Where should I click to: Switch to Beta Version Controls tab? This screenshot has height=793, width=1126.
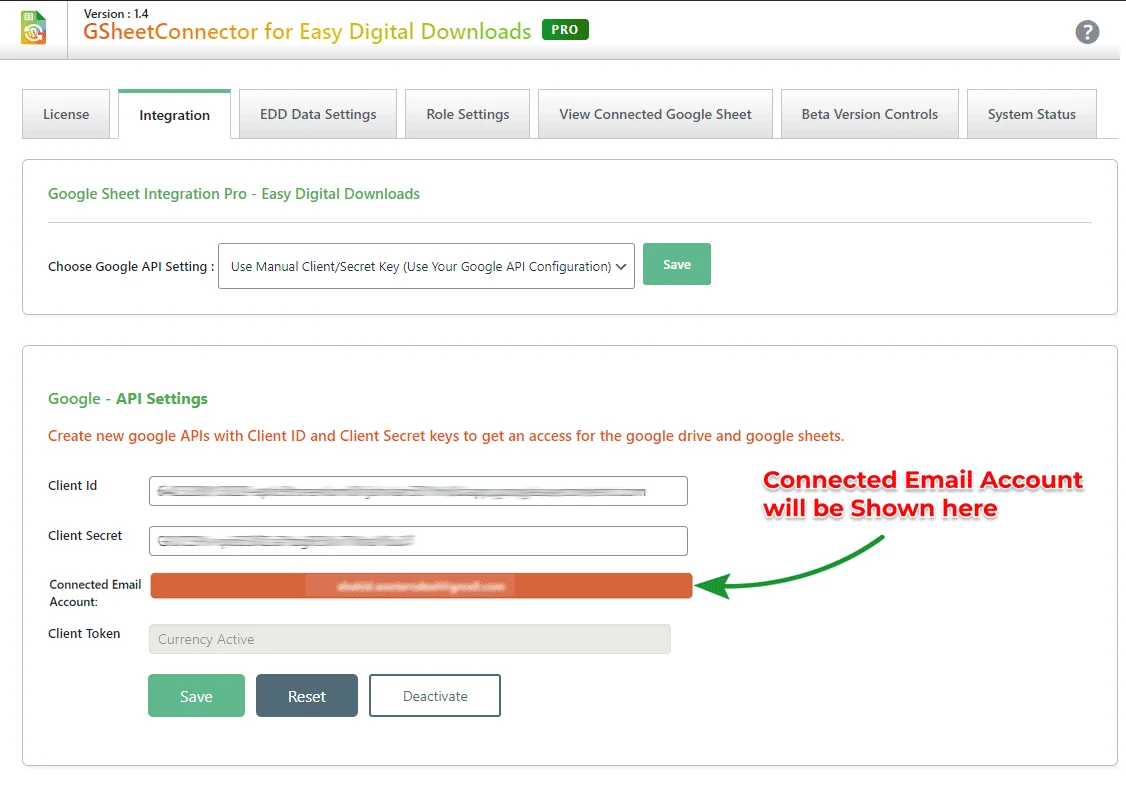(869, 115)
